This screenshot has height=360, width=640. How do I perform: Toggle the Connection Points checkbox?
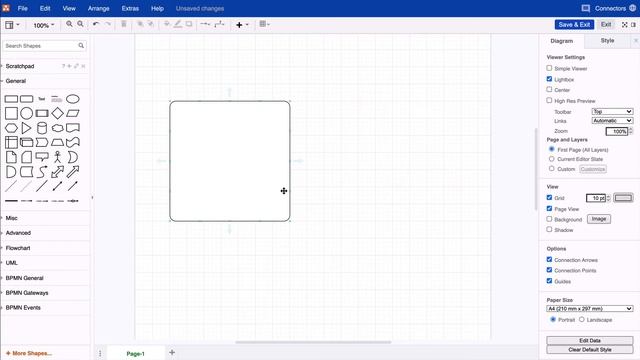pos(549,270)
